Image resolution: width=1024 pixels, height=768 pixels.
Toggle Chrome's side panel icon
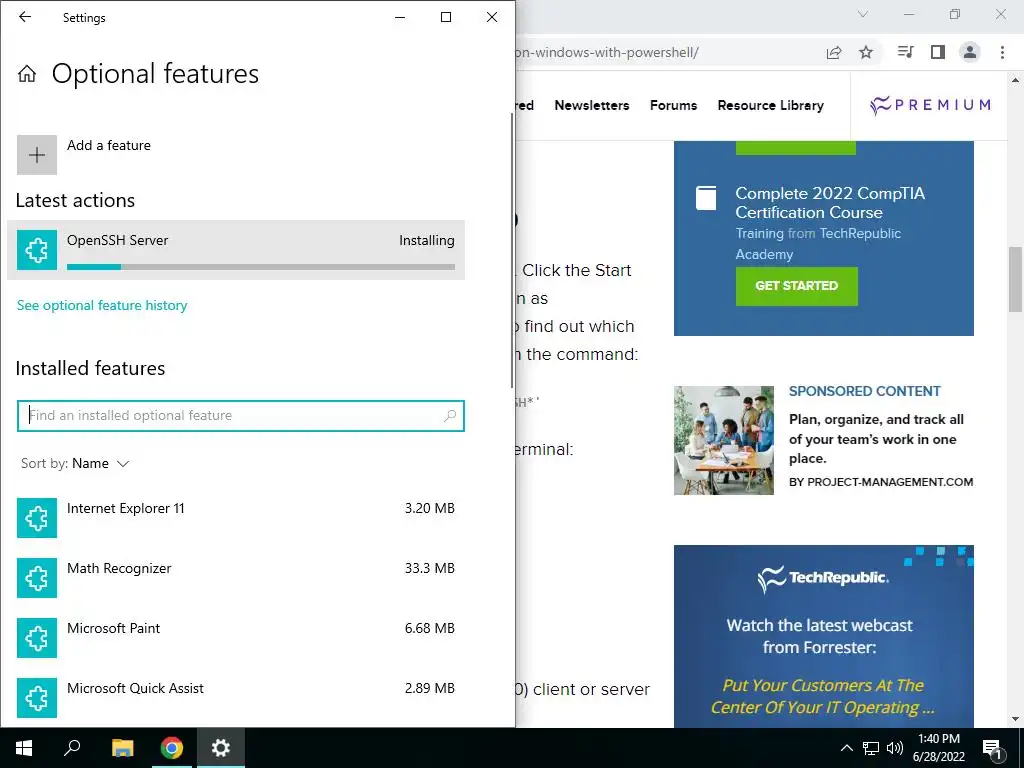click(938, 52)
